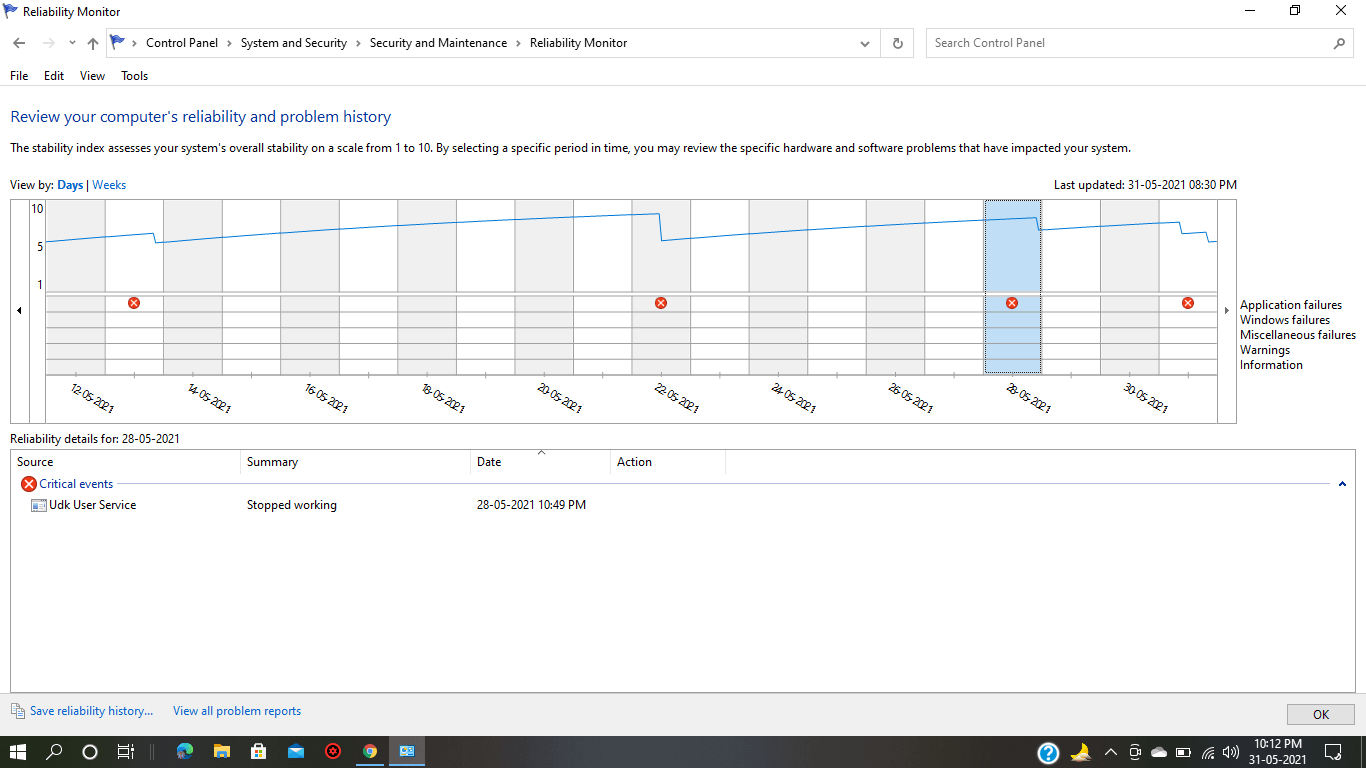Open the Windows Start menu
Screen dimensions: 1366x768
point(18,751)
